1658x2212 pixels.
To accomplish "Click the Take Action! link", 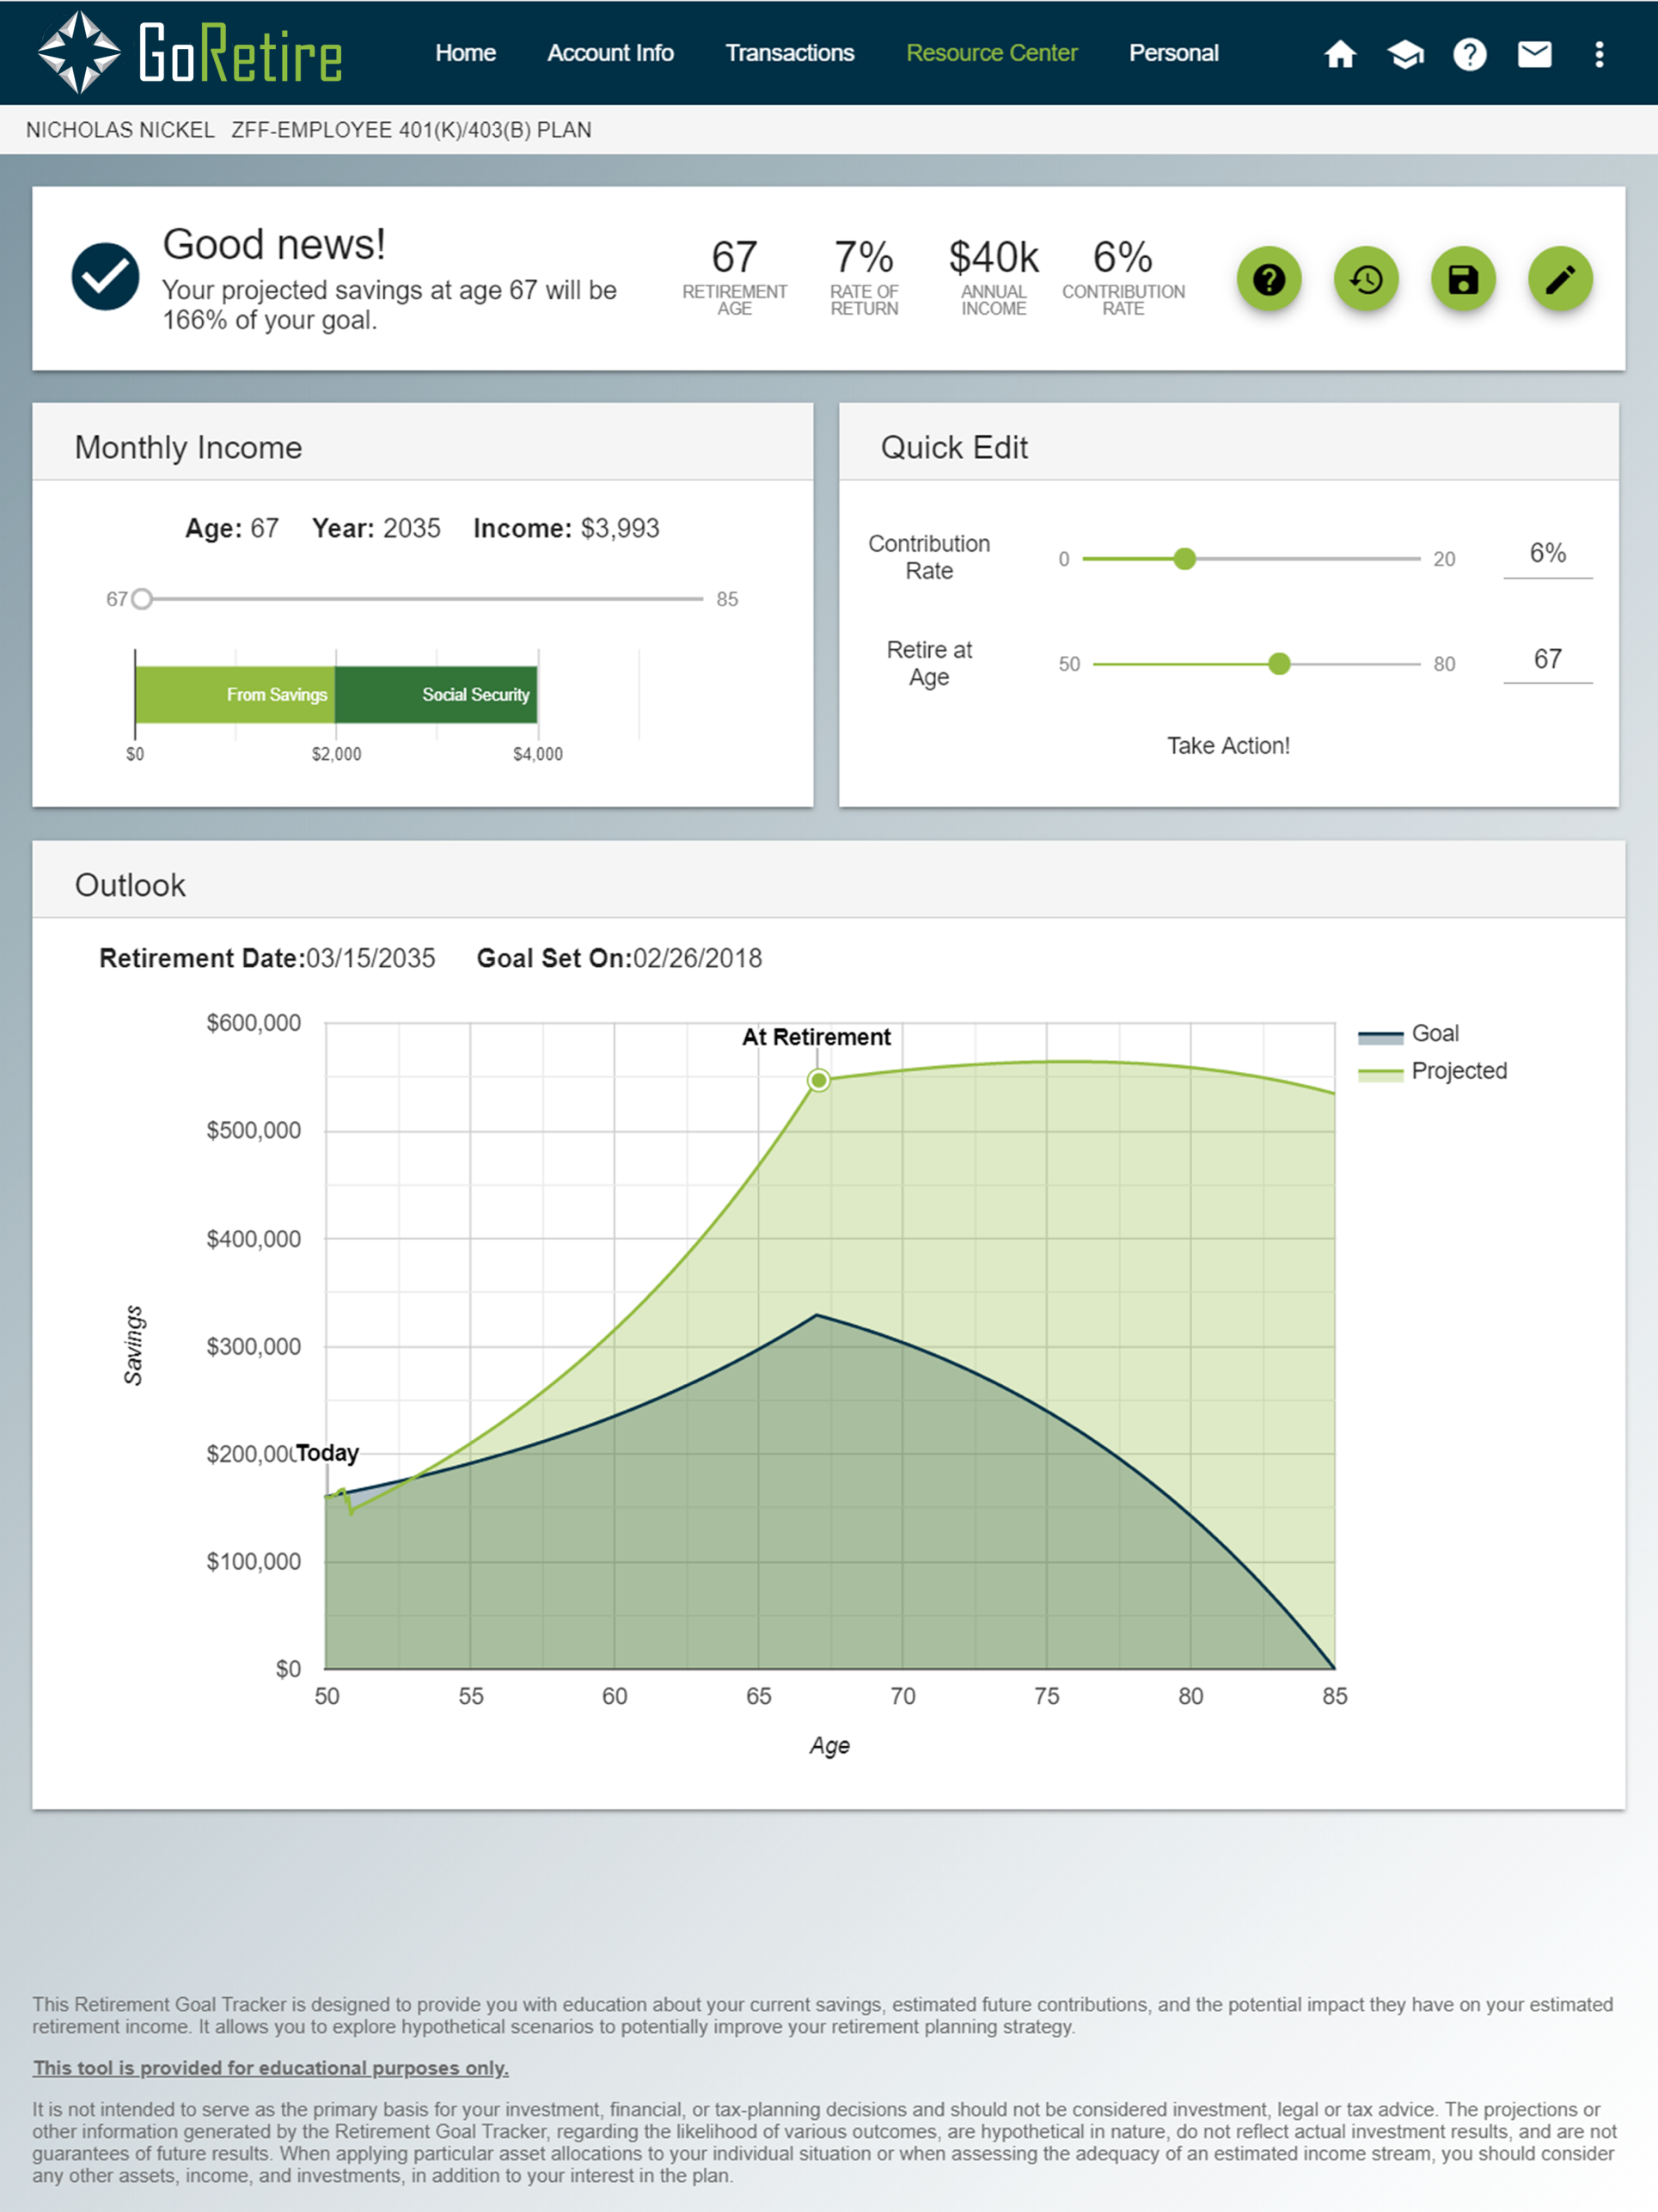I will (1228, 746).
